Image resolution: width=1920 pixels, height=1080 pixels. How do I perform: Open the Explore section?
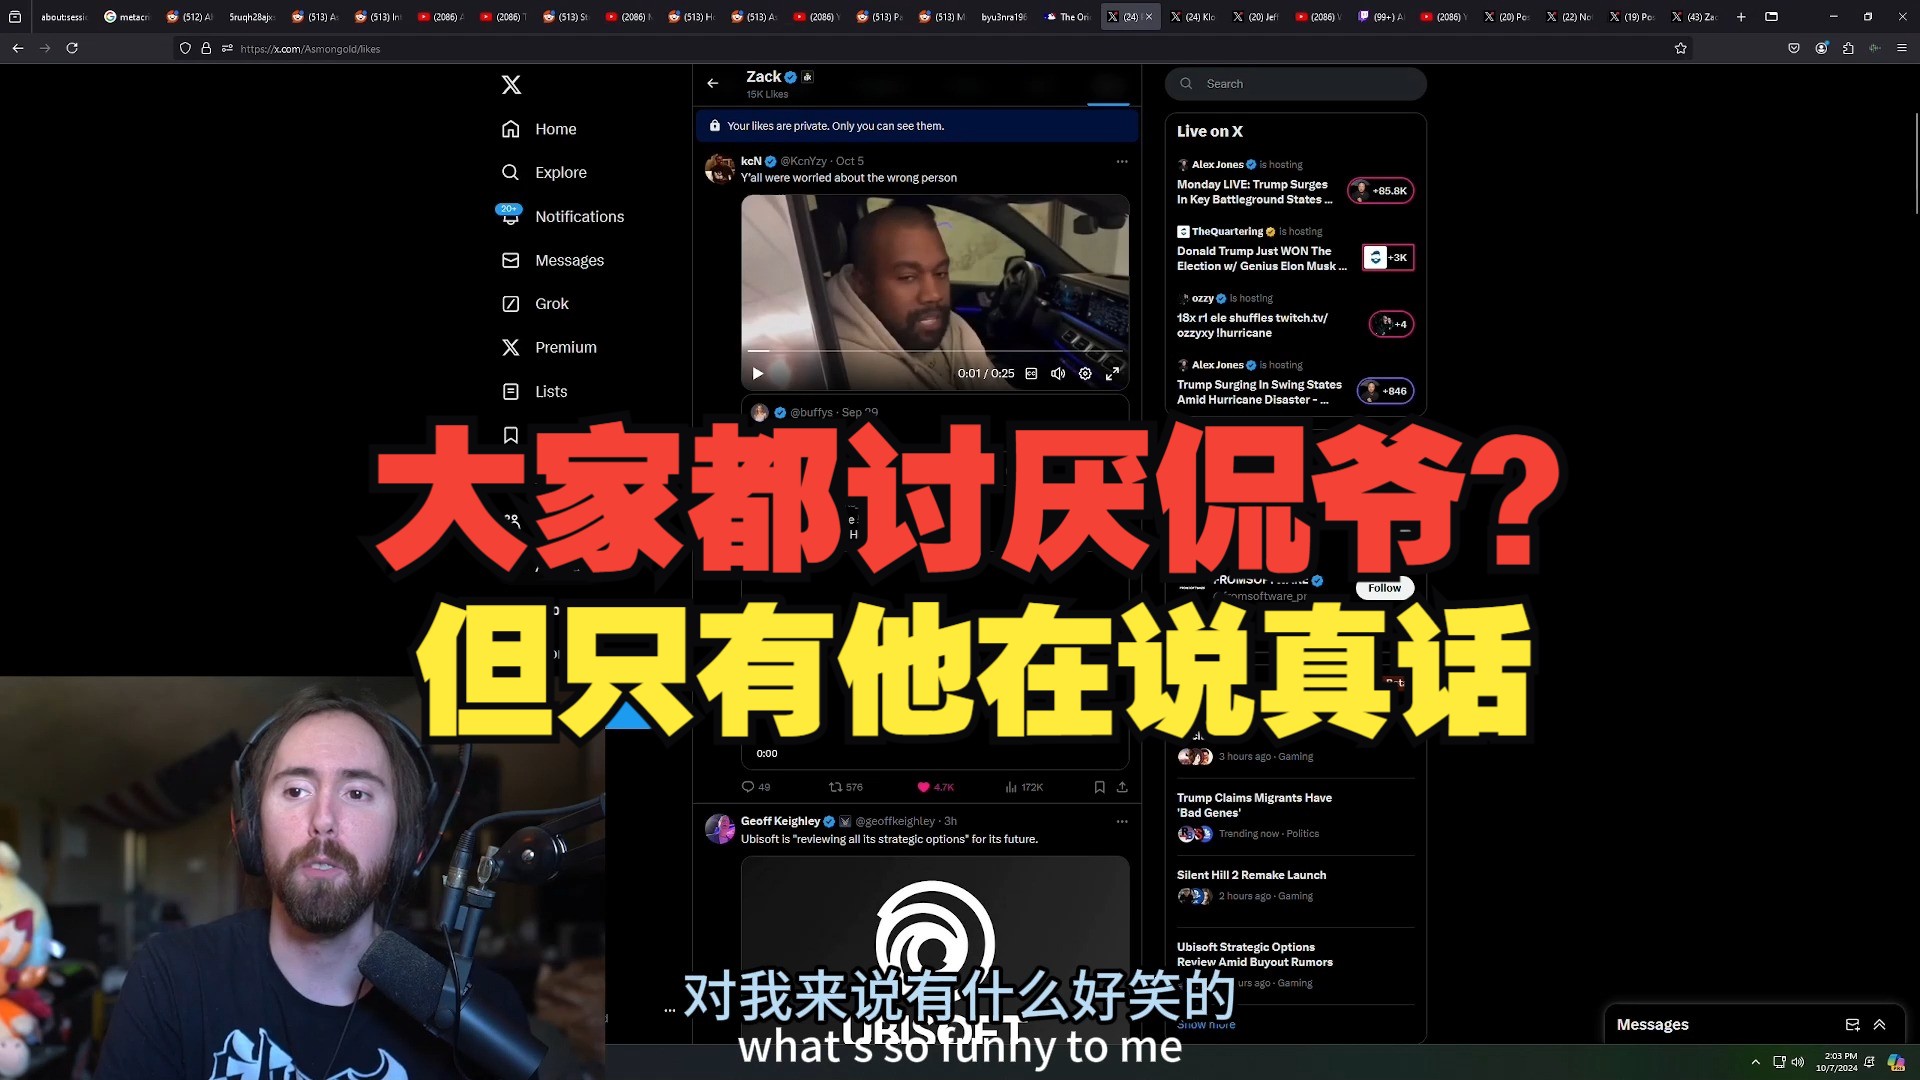pyautogui.click(x=560, y=173)
